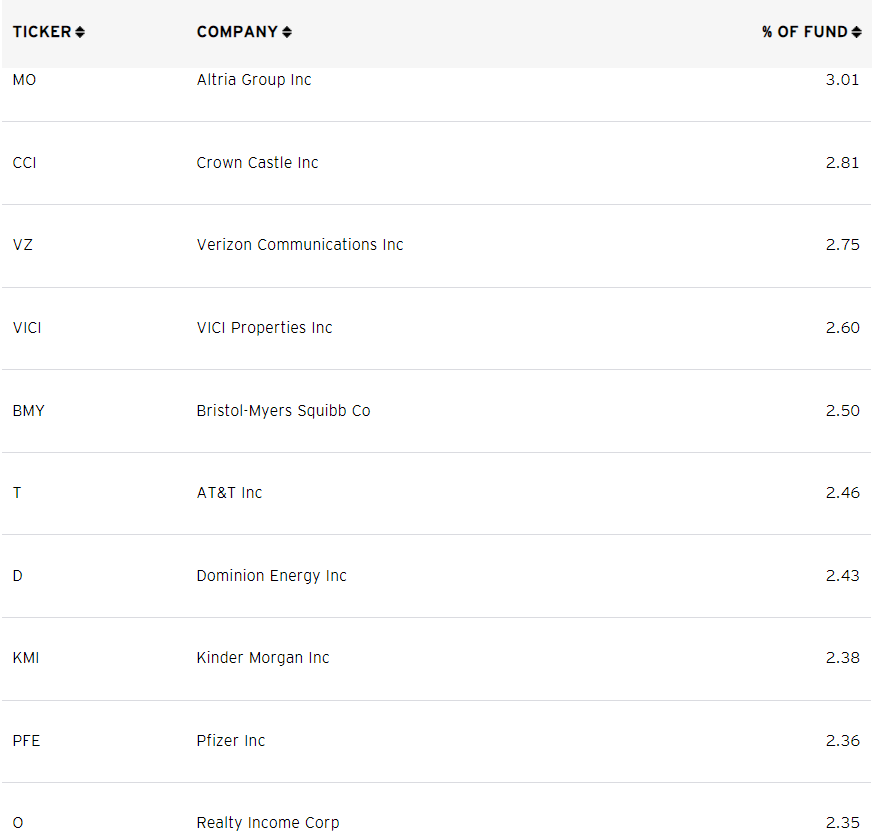Click the Altria Group Inc company name
This screenshot has height=838, width=879.
(x=254, y=80)
